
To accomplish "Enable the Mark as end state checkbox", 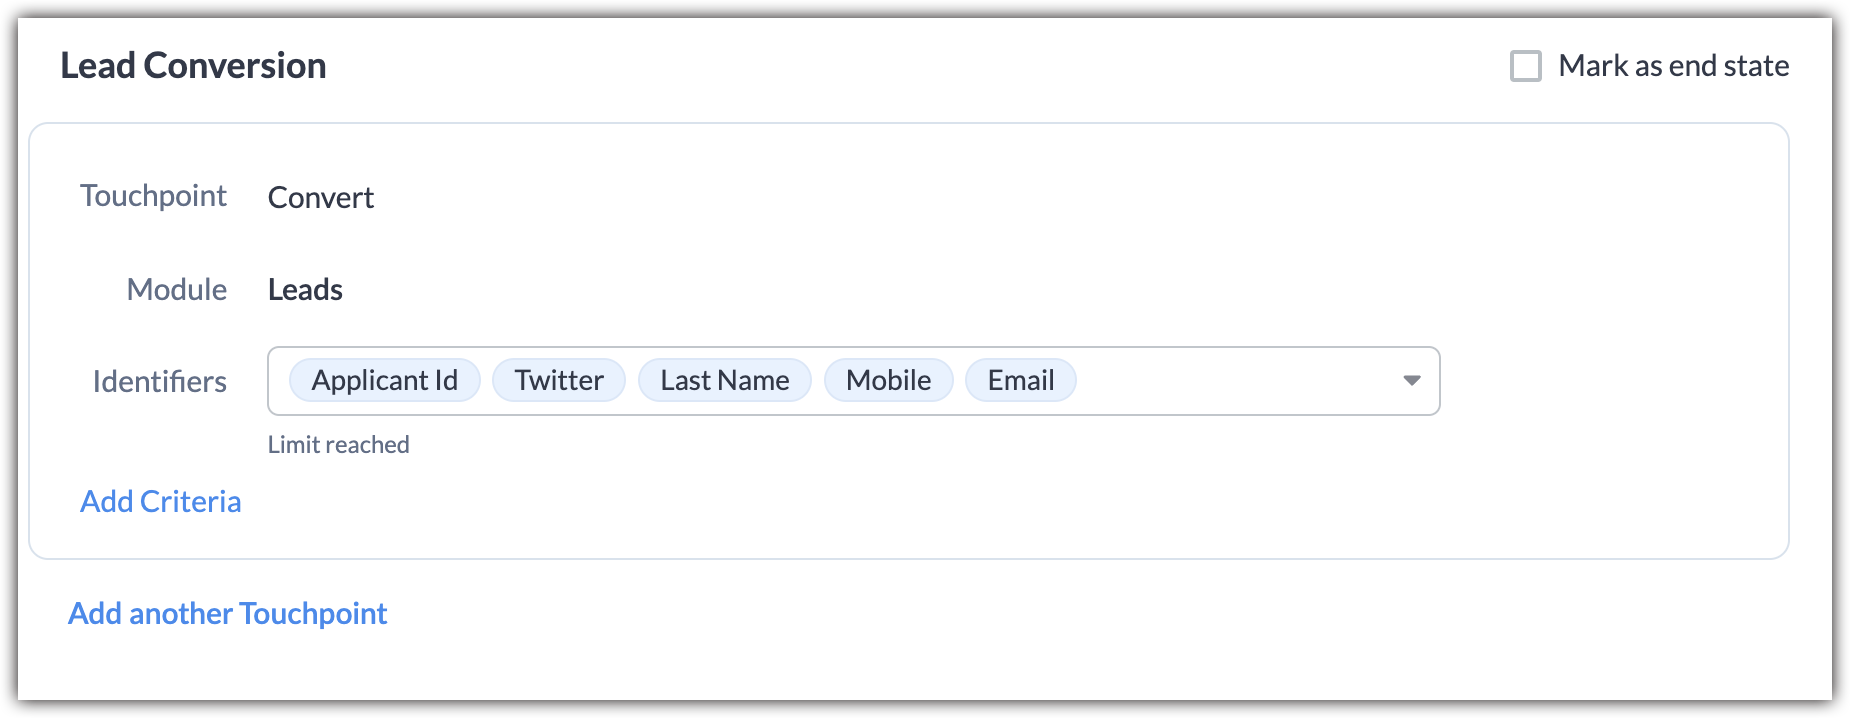I will (x=1525, y=66).
